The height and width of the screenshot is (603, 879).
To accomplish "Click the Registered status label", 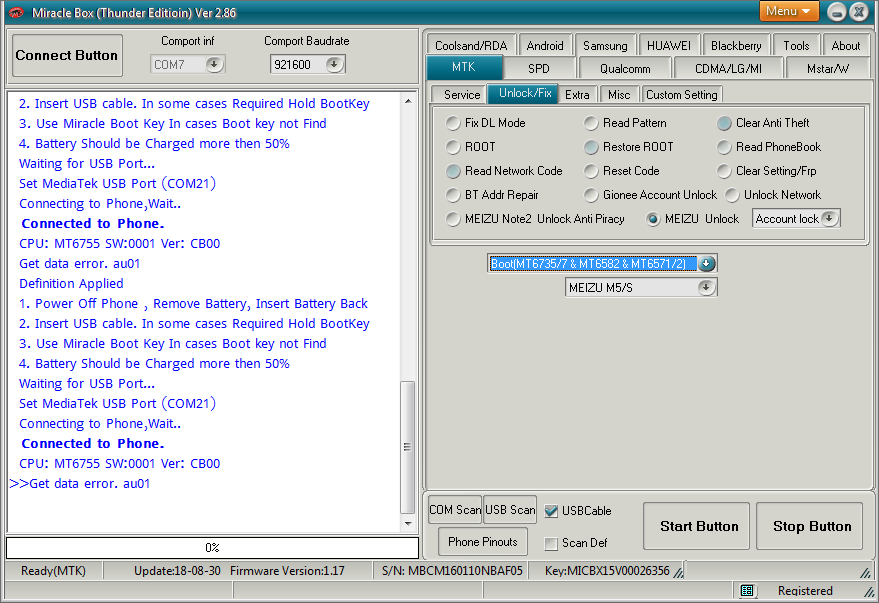I will click(x=805, y=591).
